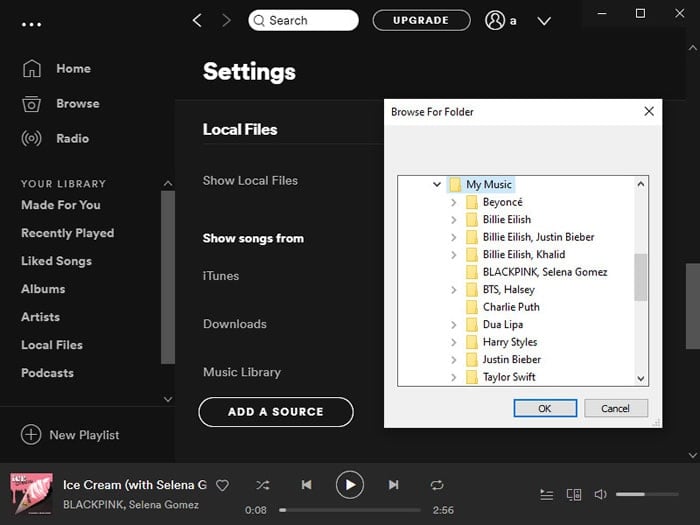Click the Beyoncé folder icon

tap(471, 202)
